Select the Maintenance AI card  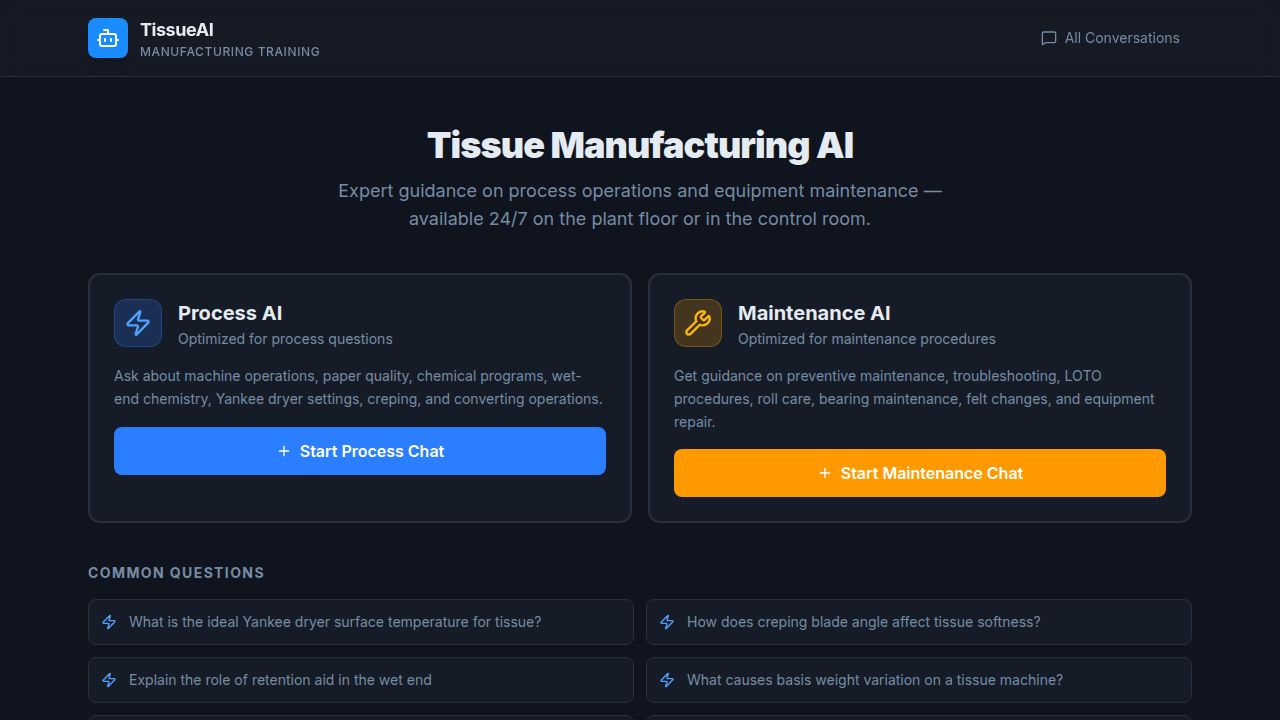coord(920,397)
